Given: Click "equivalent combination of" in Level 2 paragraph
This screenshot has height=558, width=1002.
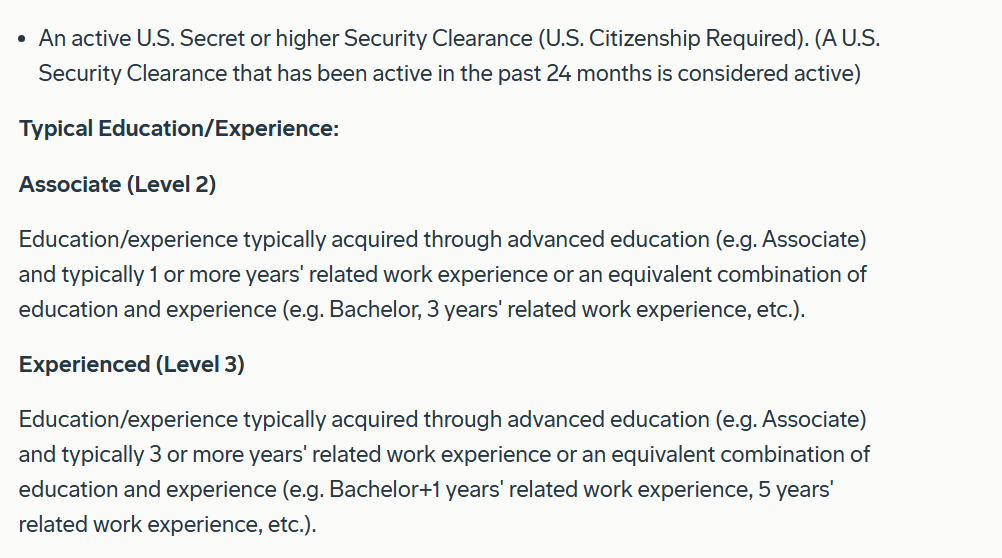Looking at the screenshot, I should pos(737,274).
